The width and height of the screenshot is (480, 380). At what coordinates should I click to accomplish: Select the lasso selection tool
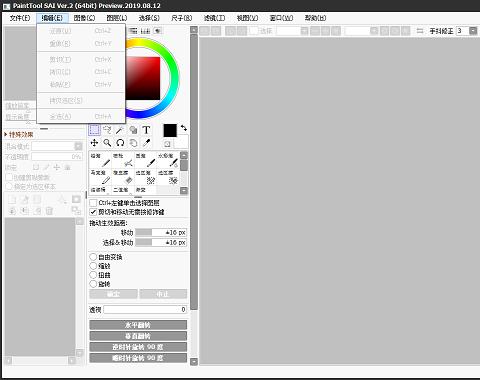(107, 130)
